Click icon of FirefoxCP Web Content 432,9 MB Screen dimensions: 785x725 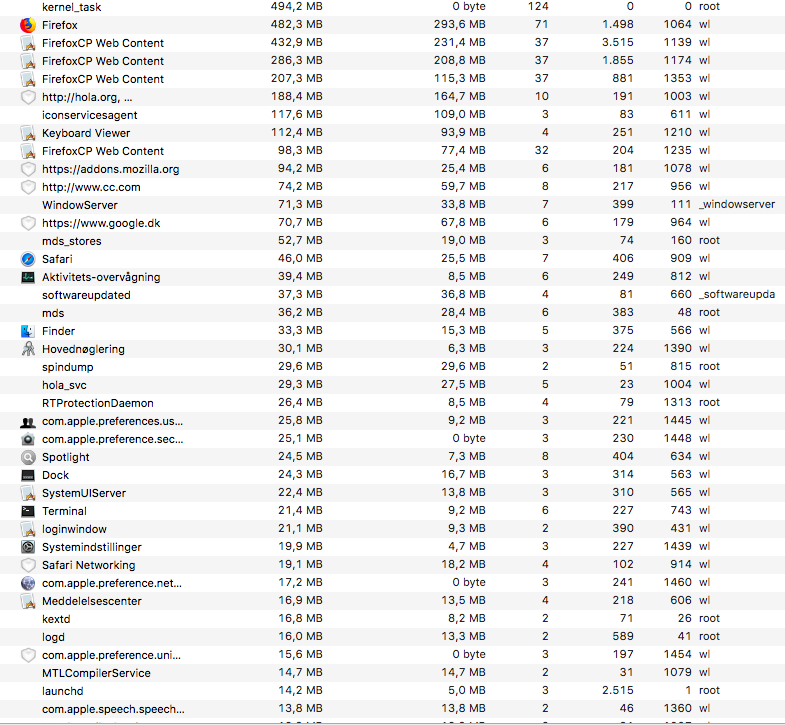pos(28,43)
